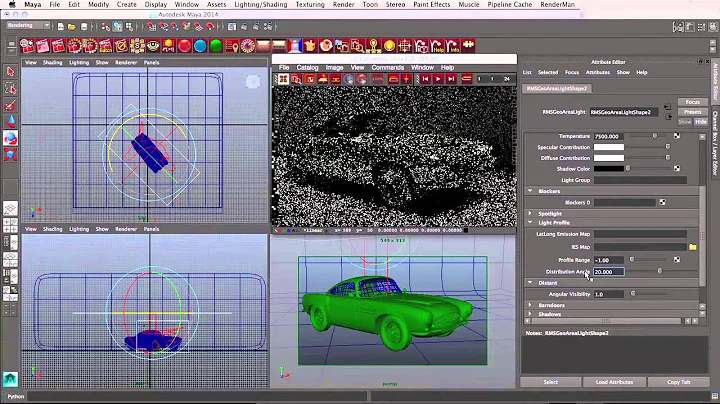Click the Light Group text field
720x404 pixels.
(640, 180)
